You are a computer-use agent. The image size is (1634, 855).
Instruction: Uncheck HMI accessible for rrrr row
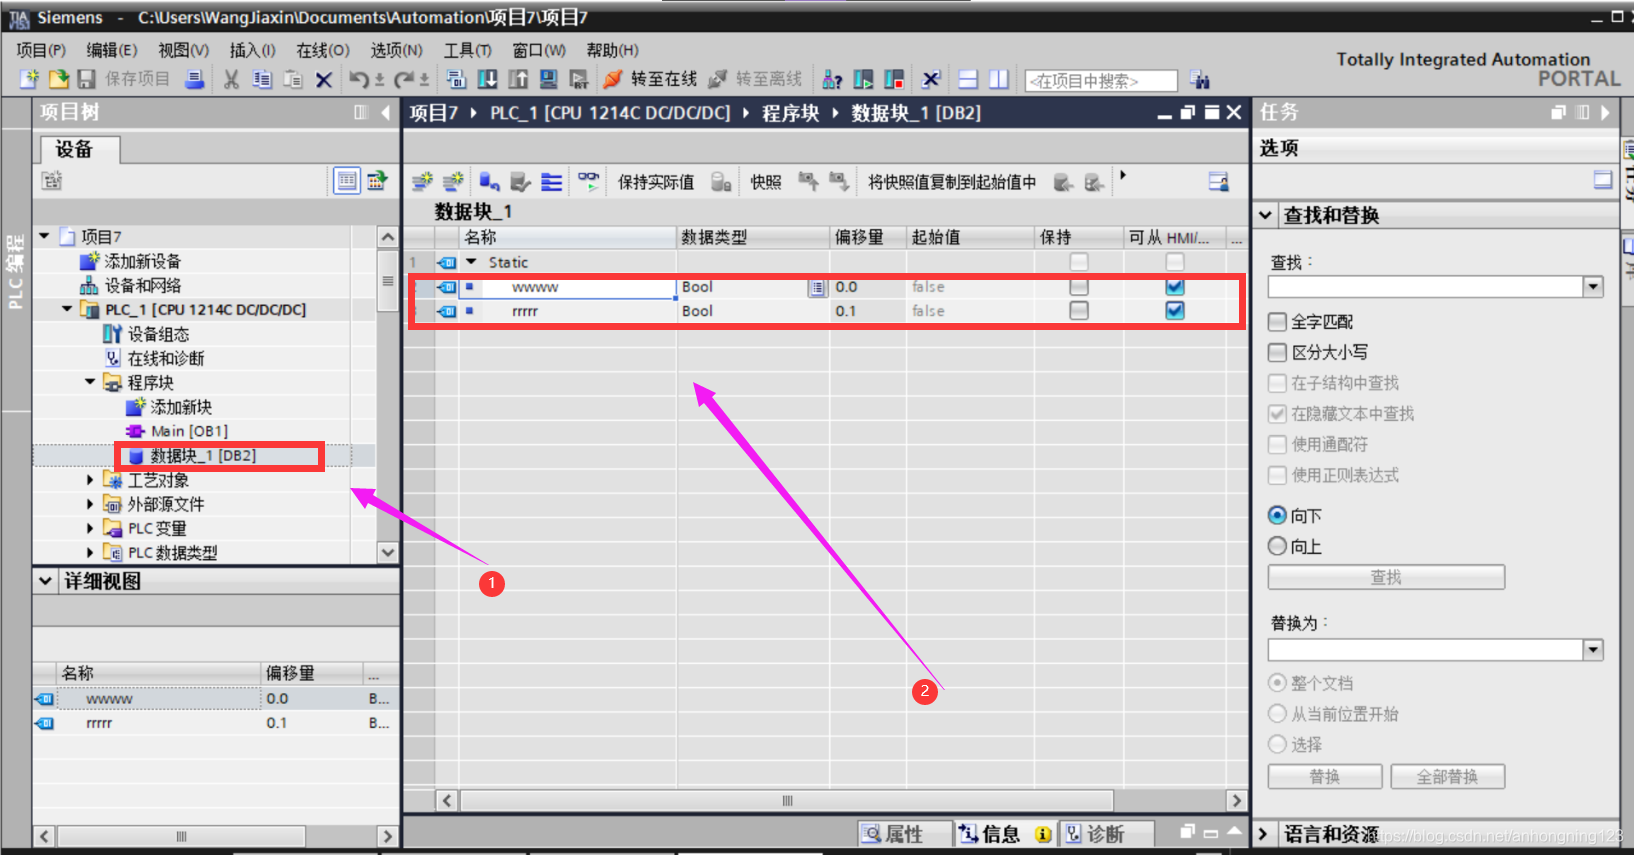[x=1175, y=311]
